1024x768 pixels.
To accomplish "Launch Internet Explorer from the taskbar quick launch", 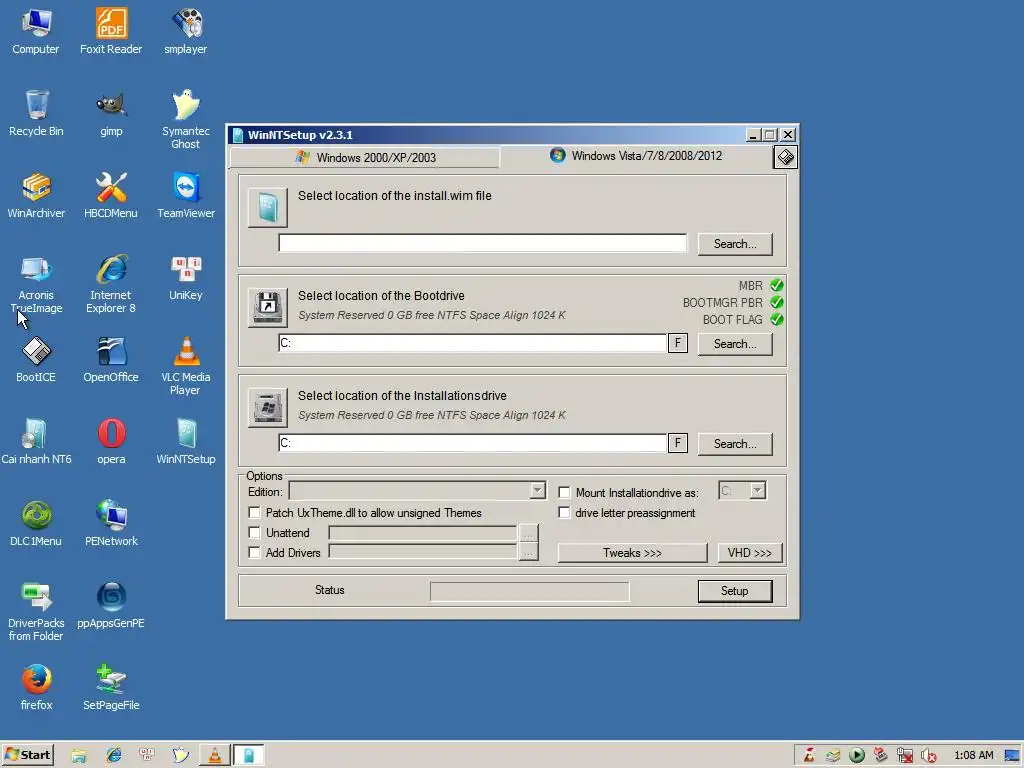I will [x=114, y=756].
